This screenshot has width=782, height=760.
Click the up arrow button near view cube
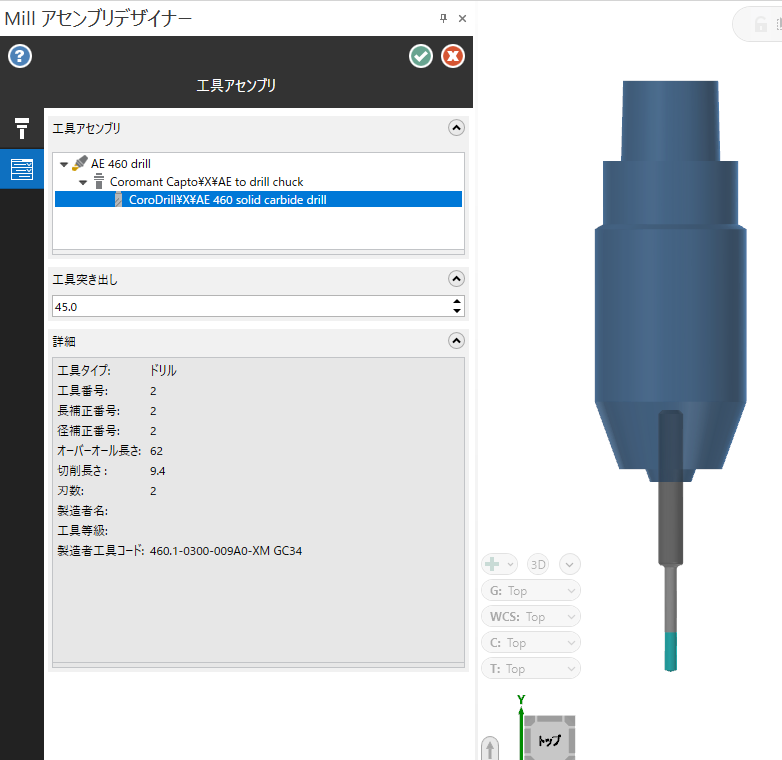[x=490, y=748]
